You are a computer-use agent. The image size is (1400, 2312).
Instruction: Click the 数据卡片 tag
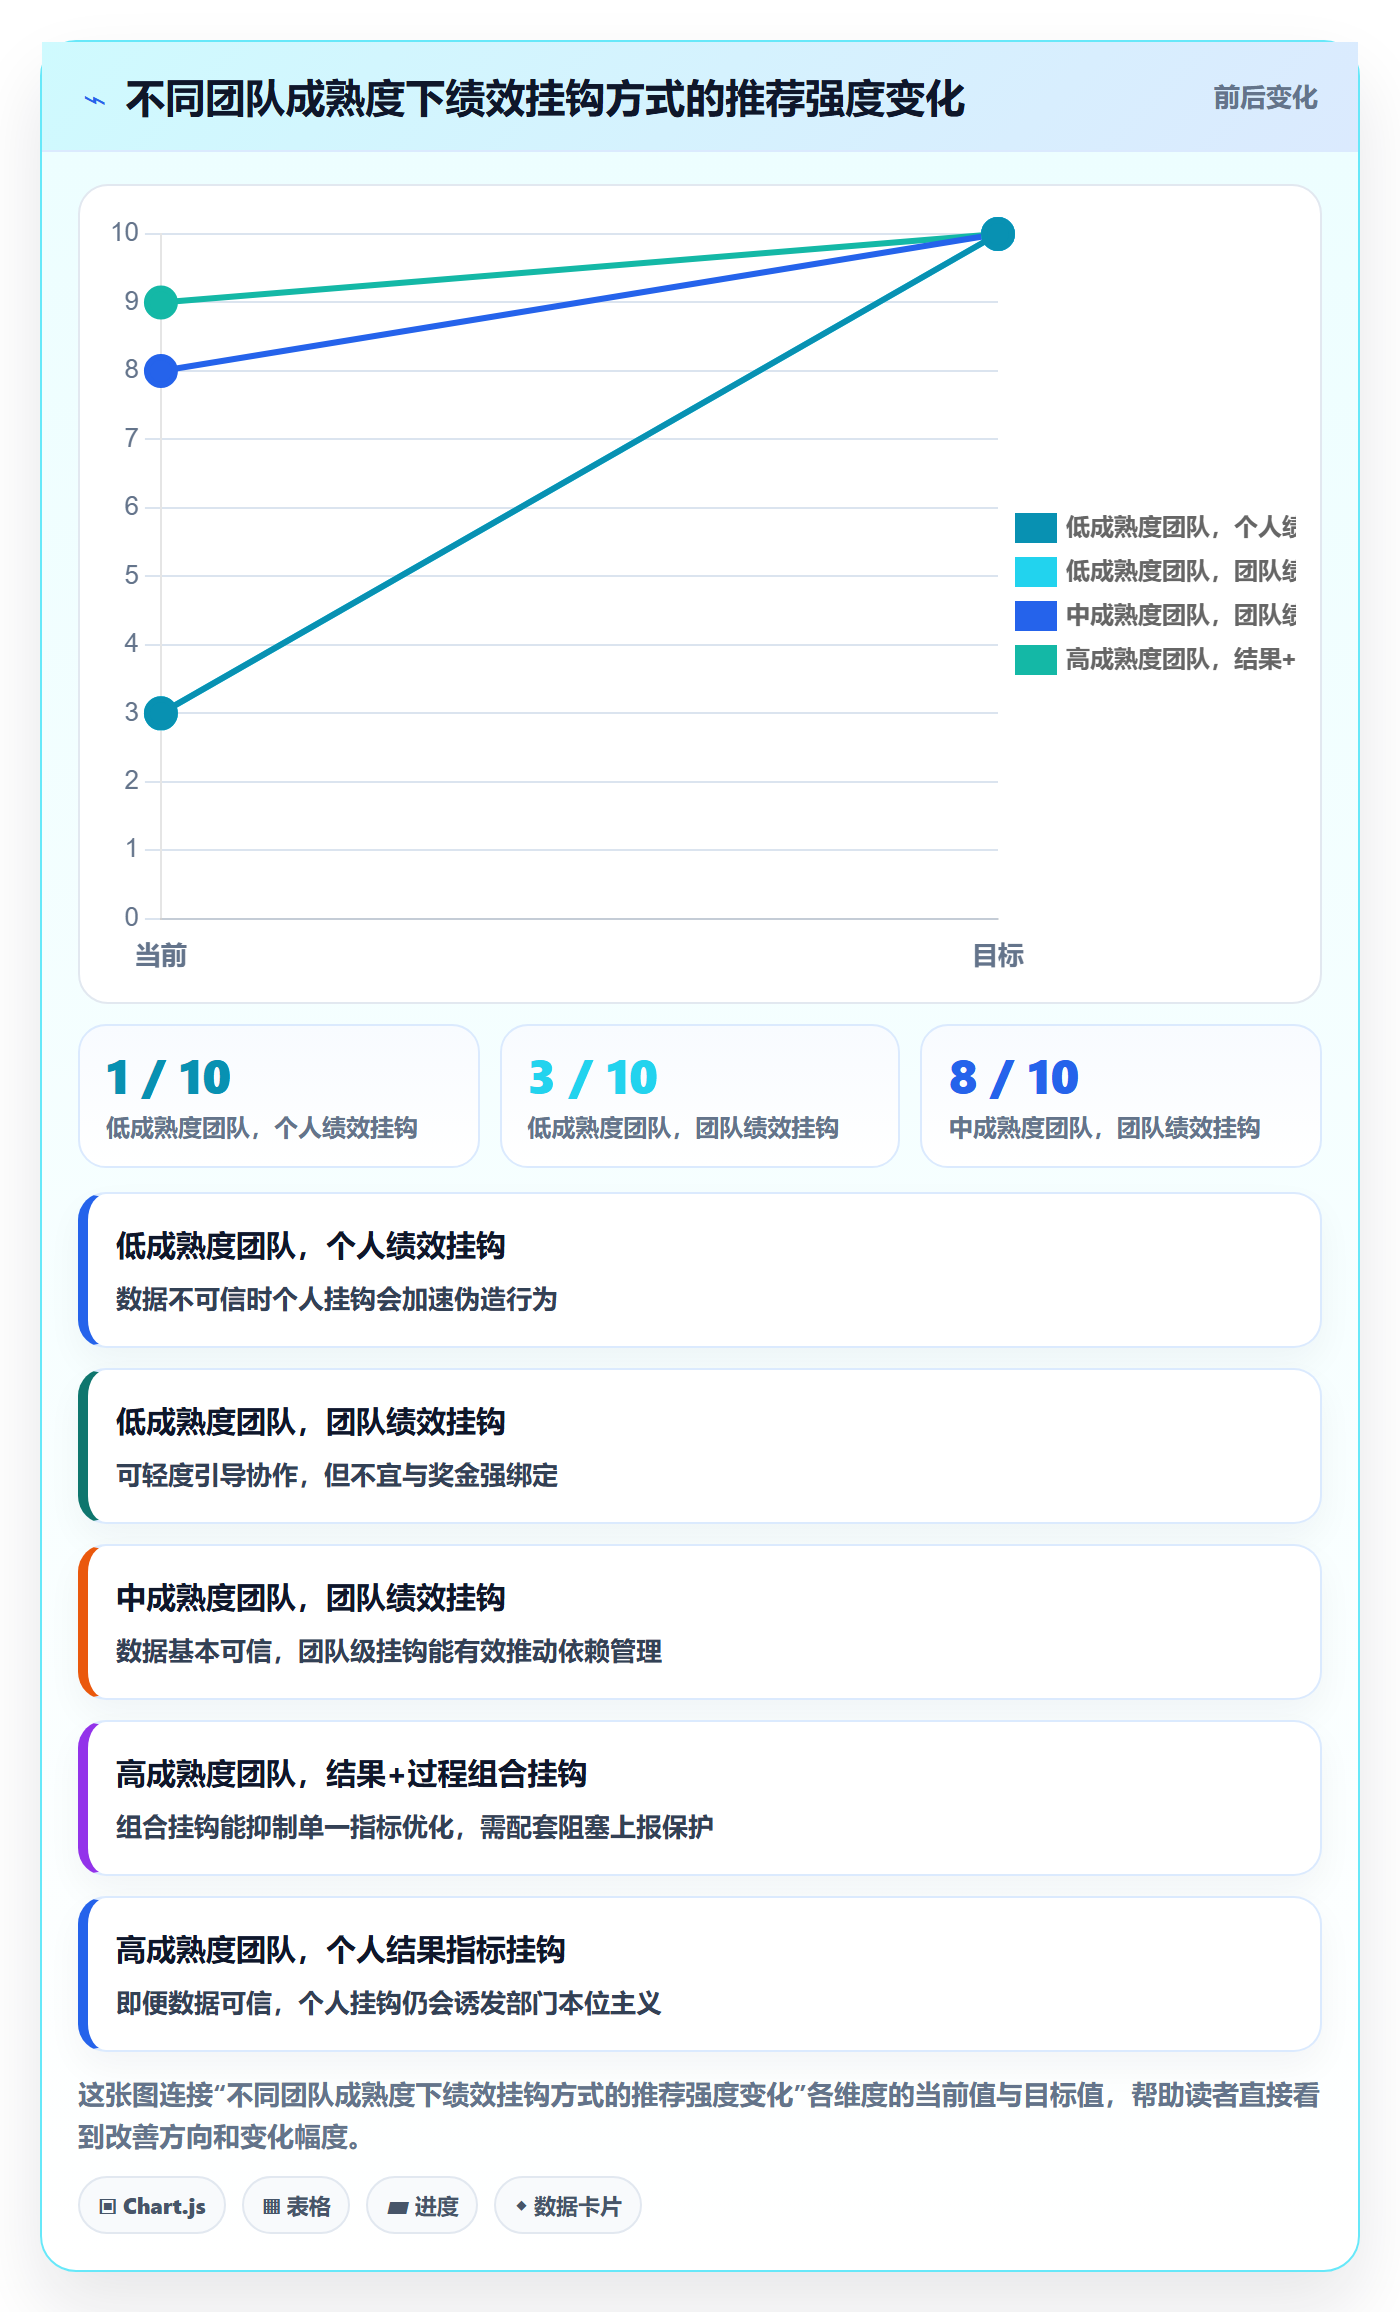tap(568, 2205)
